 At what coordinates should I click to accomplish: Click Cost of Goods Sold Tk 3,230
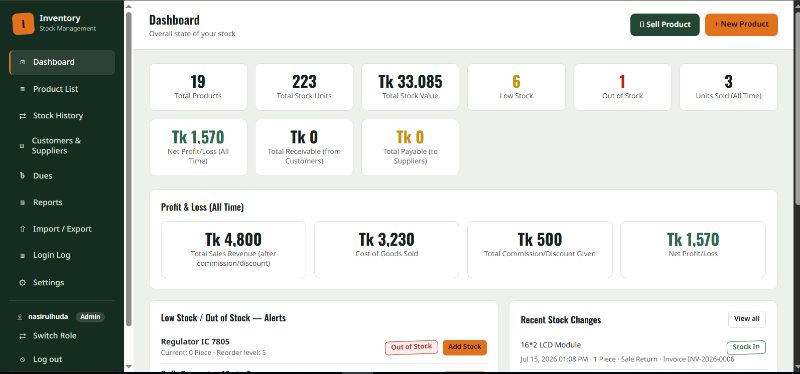tap(387, 250)
